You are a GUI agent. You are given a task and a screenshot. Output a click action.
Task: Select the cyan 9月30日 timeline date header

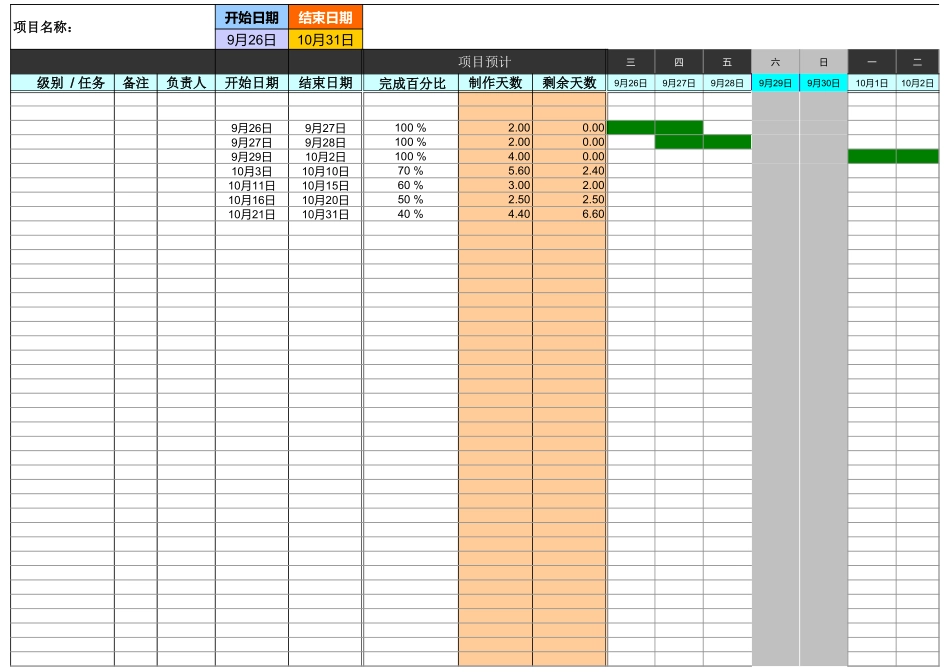pos(824,83)
